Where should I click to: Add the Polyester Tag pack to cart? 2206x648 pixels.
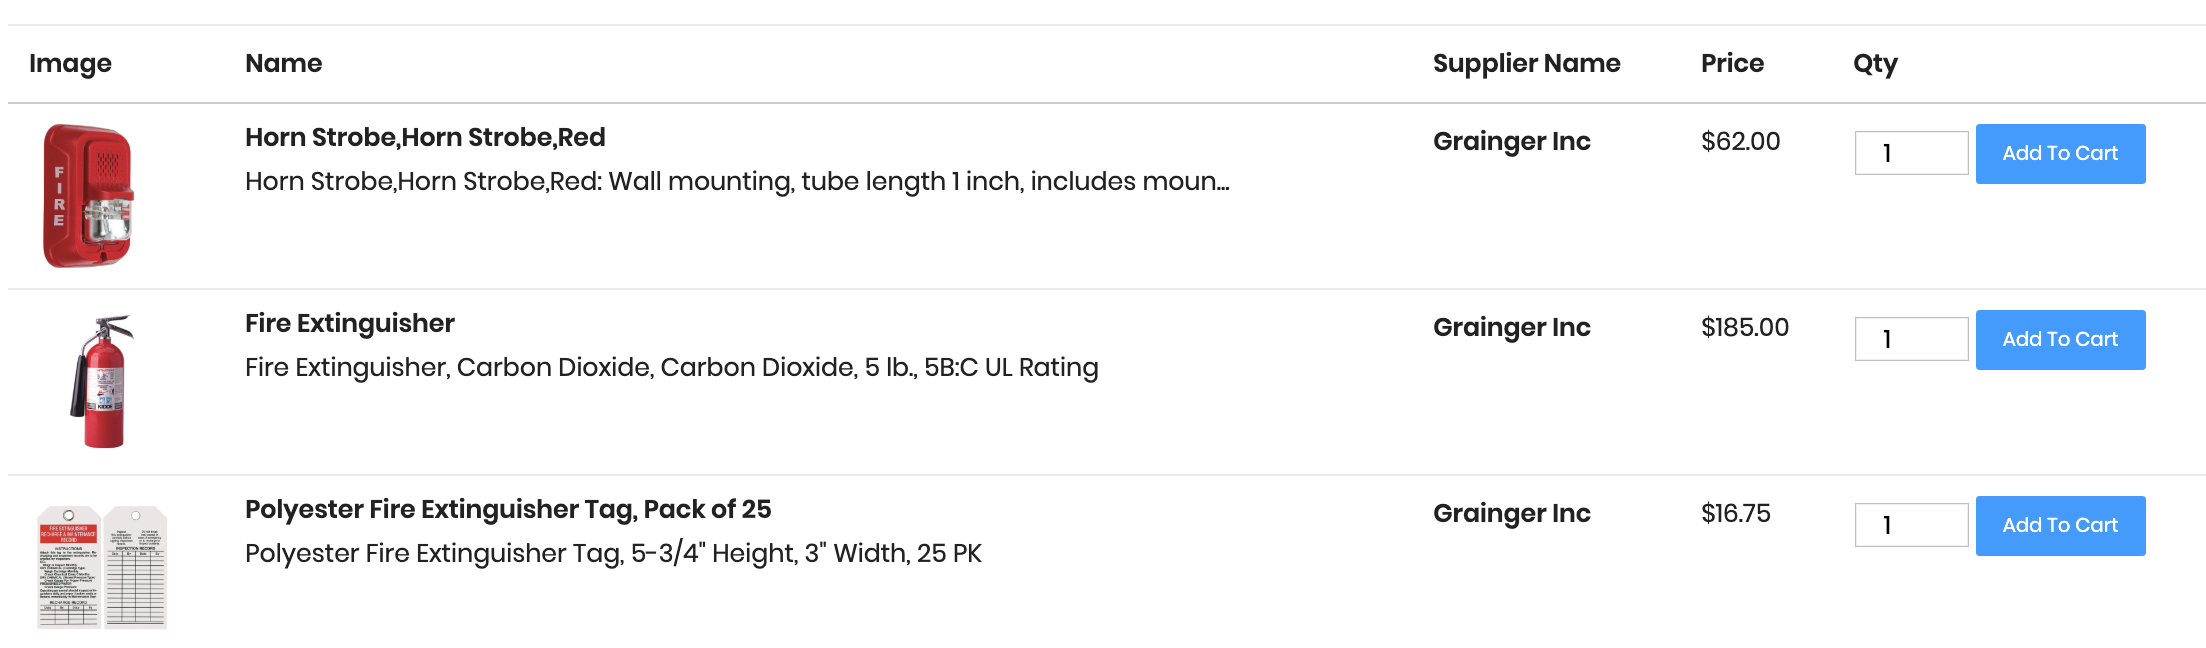(2059, 526)
